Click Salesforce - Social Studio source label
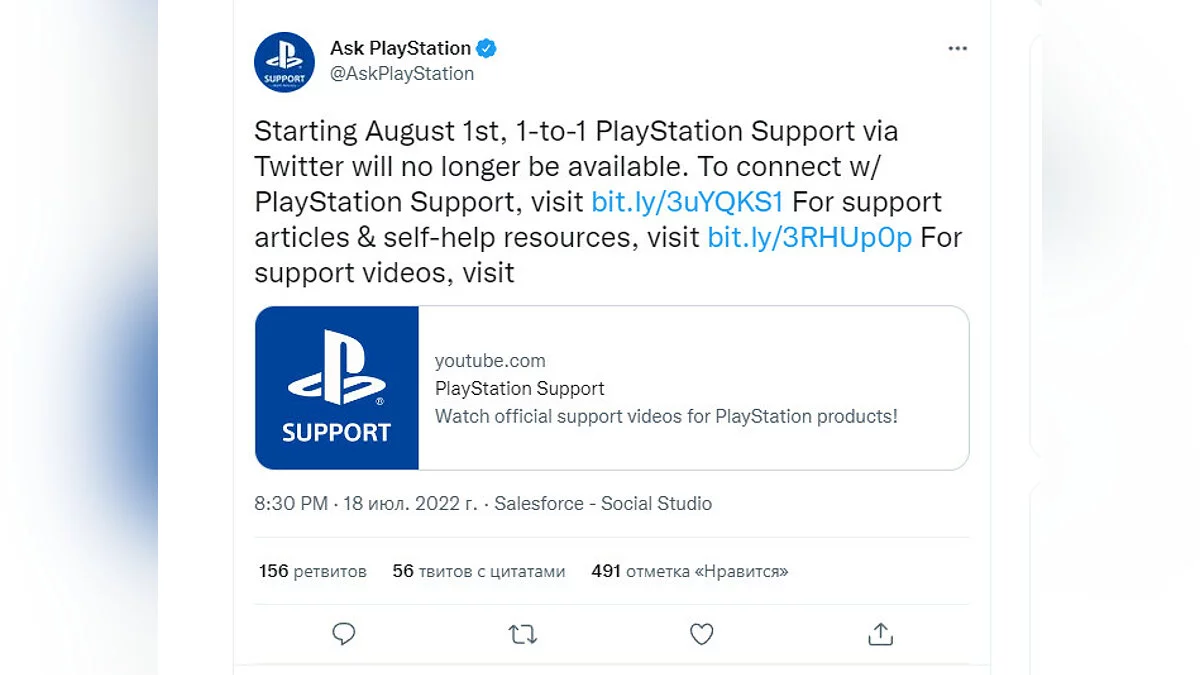 pos(603,504)
